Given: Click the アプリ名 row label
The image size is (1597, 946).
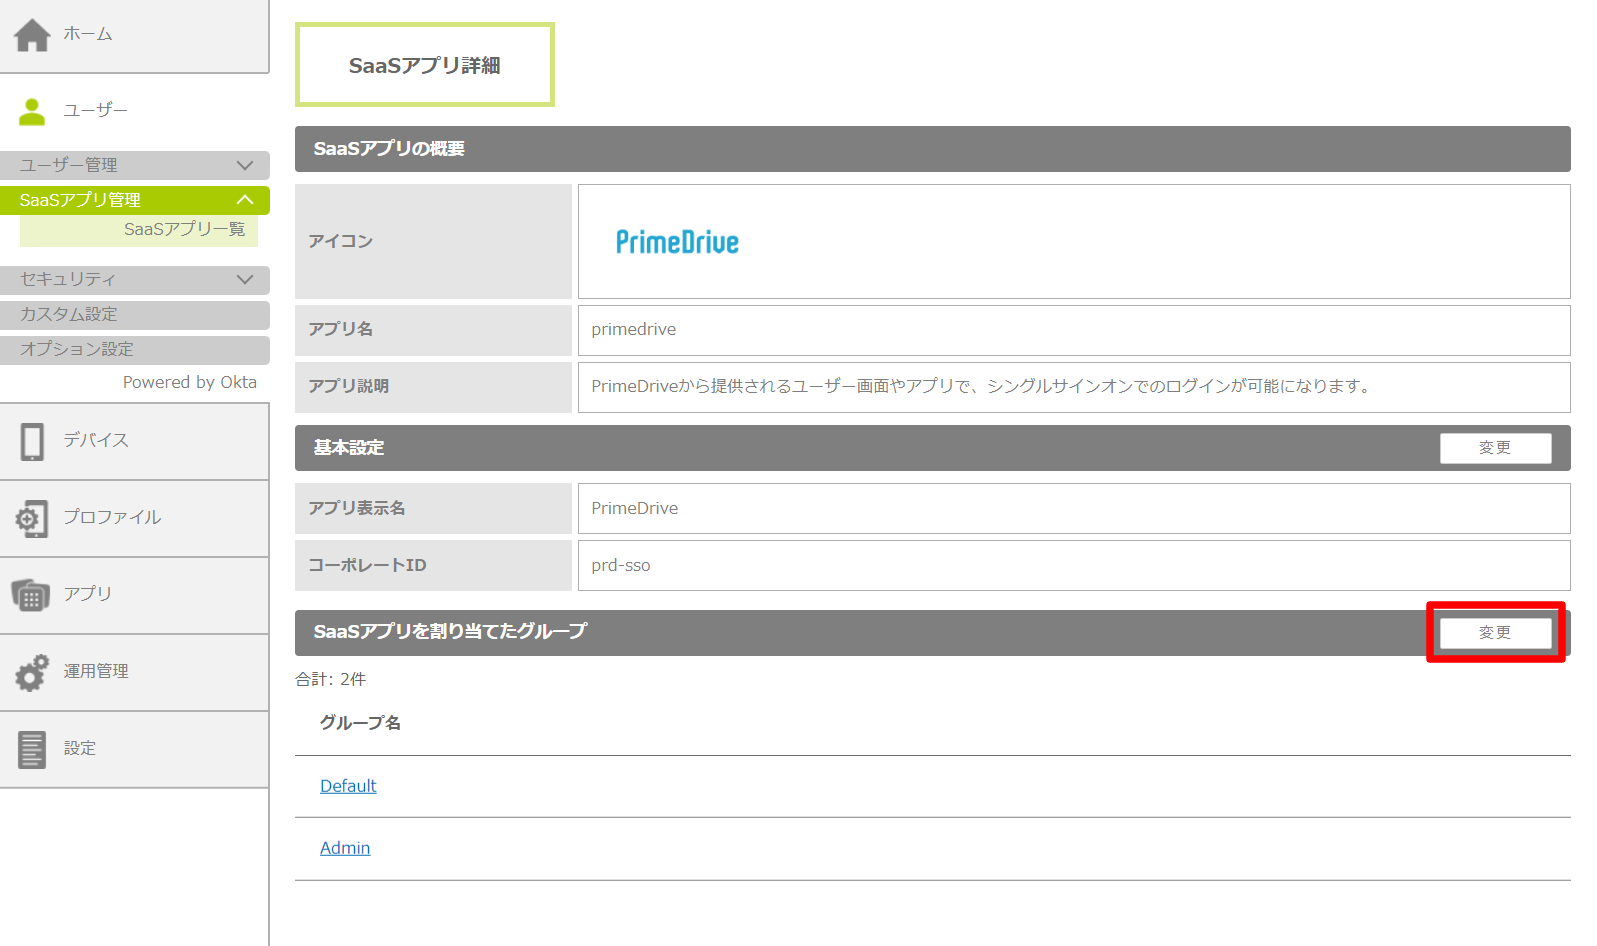Looking at the screenshot, I should click(340, 330).
